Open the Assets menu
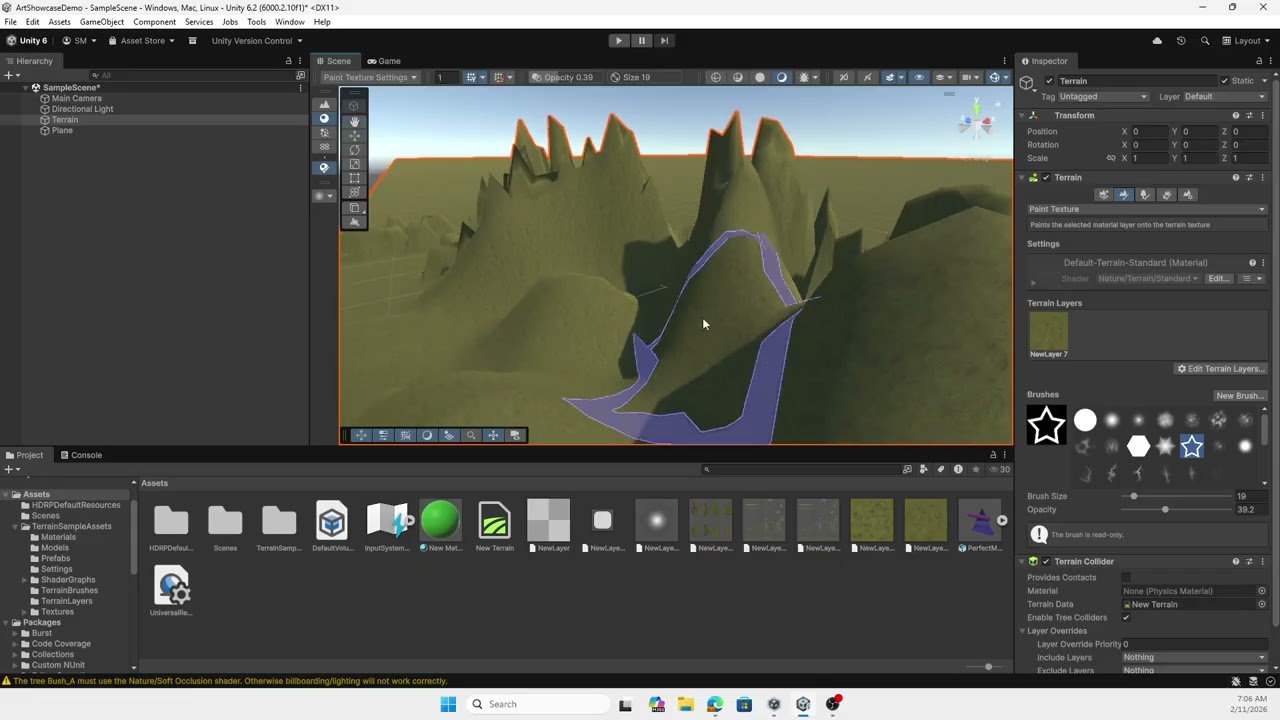This screenshot has width=1280, height=720. [x=60, y=22]
